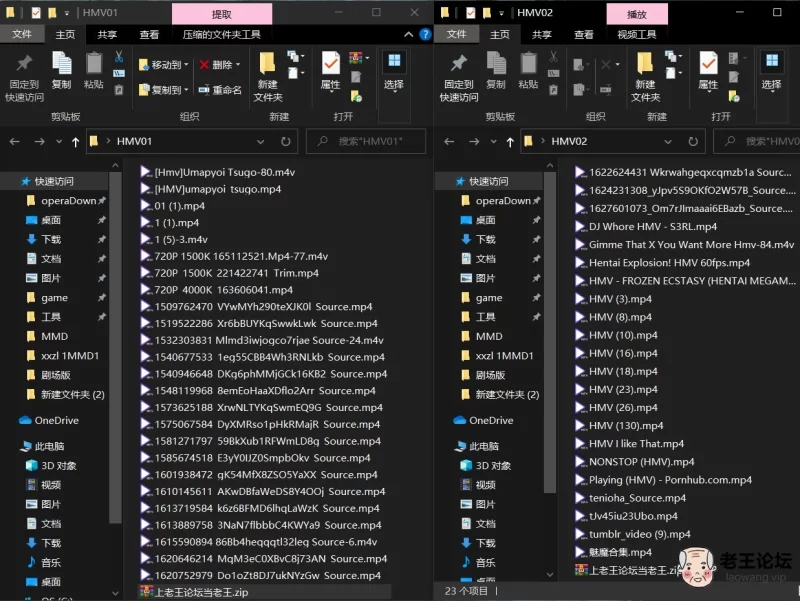The image size is (800, 601).
Task: Click the HMV01 search box
Action: coord(365,142)
